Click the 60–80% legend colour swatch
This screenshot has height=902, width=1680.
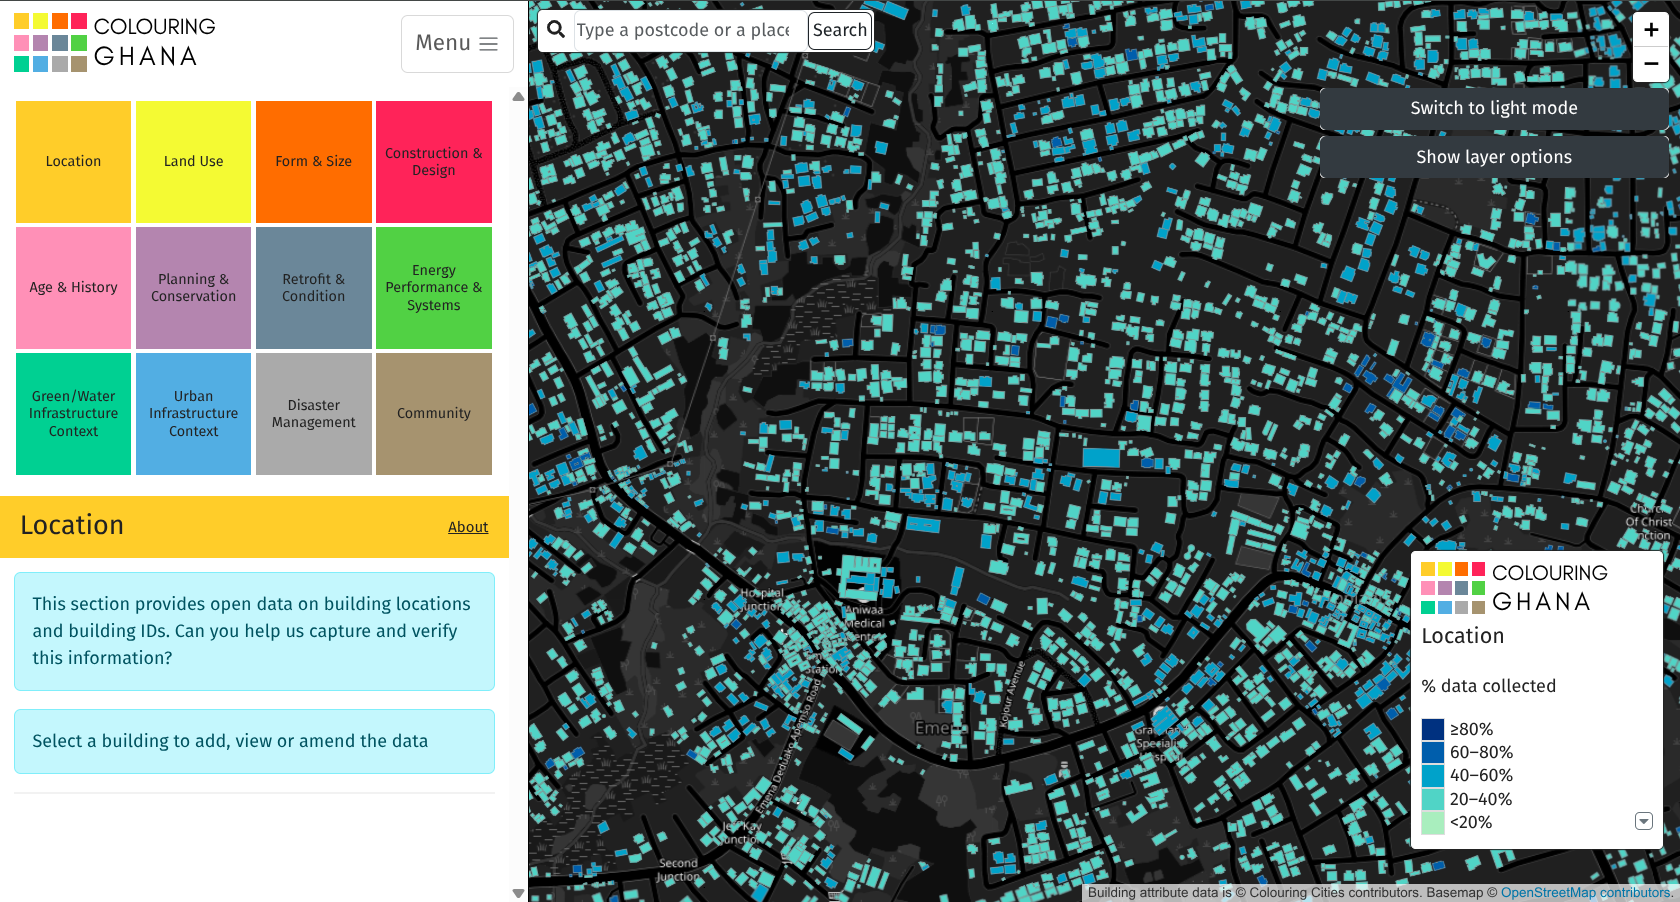point(1433,752)
